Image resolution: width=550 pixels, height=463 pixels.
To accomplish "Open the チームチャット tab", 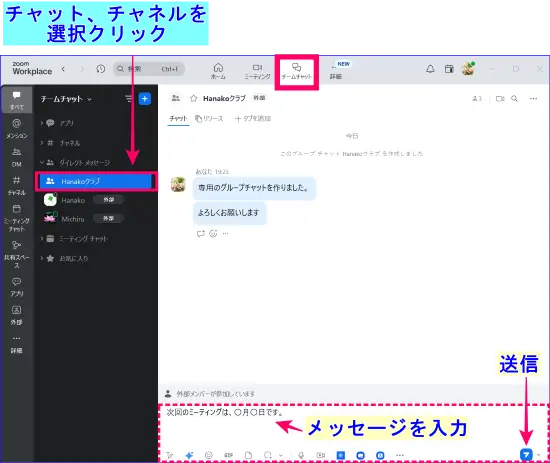I will [x=296, y=71].
